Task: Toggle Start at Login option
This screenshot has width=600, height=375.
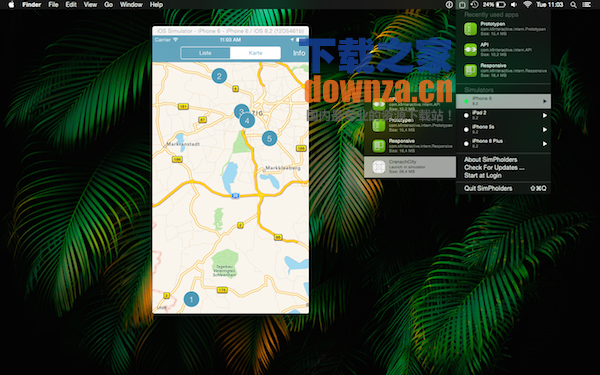Action: (483, 175)
